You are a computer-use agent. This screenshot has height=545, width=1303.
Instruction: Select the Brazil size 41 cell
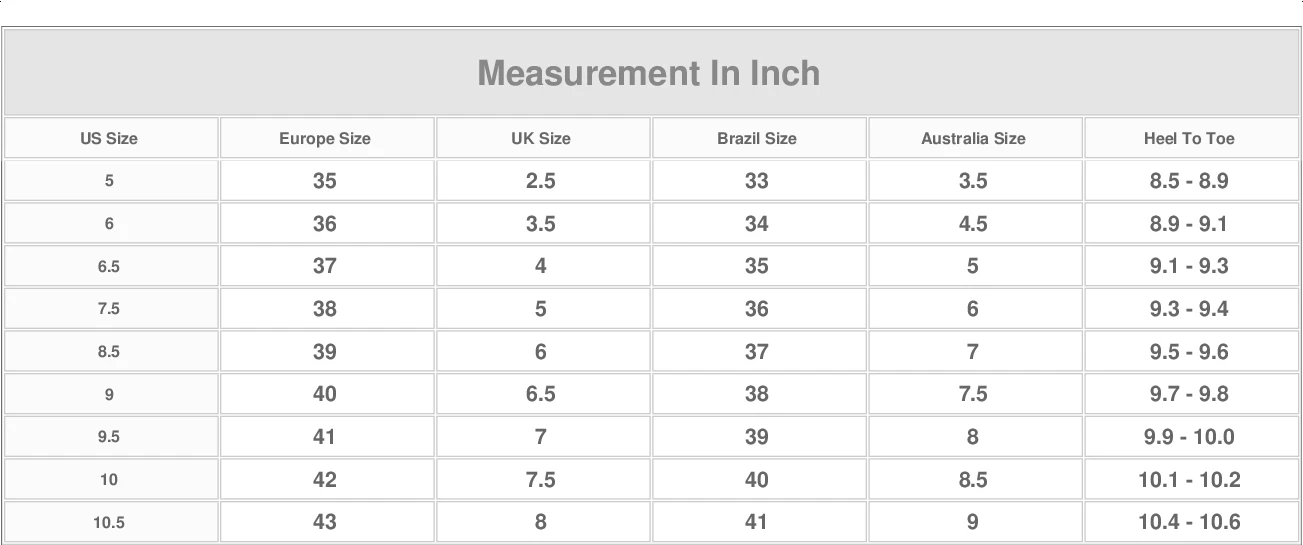point(757,522)
